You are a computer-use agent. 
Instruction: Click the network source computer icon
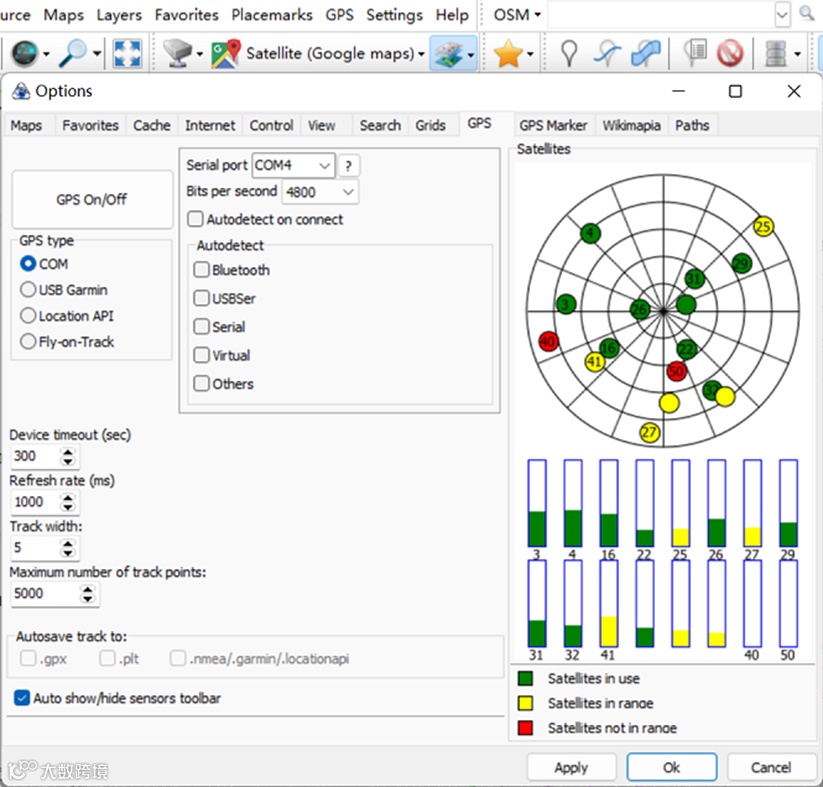(177, 53)
